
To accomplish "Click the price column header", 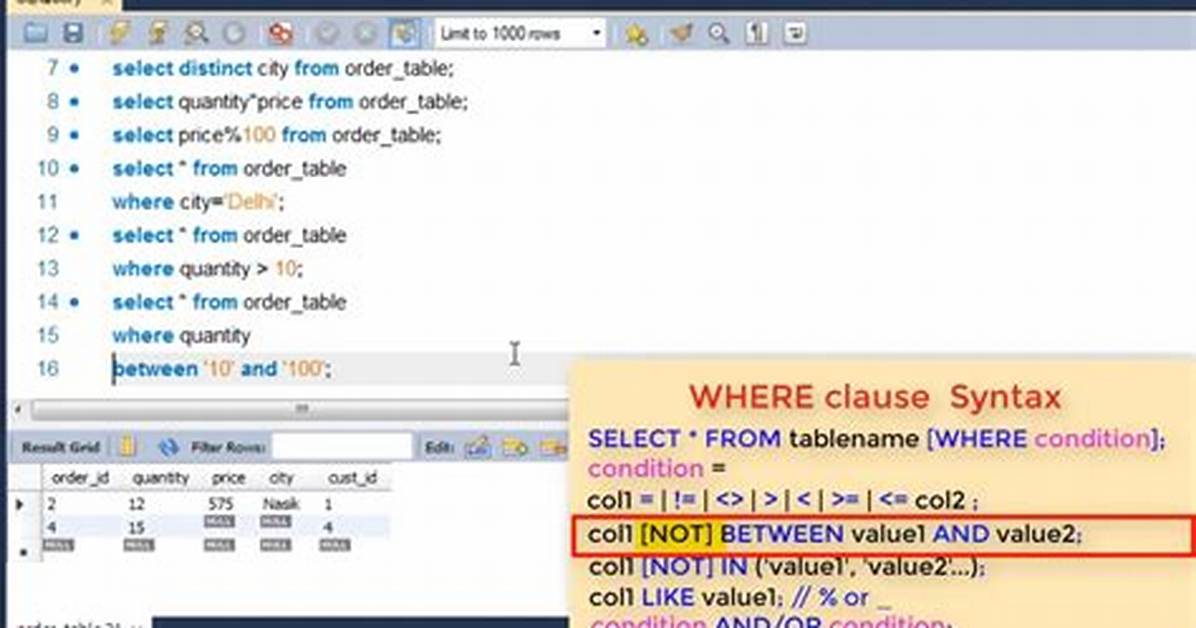I will [x=228, y=478].
